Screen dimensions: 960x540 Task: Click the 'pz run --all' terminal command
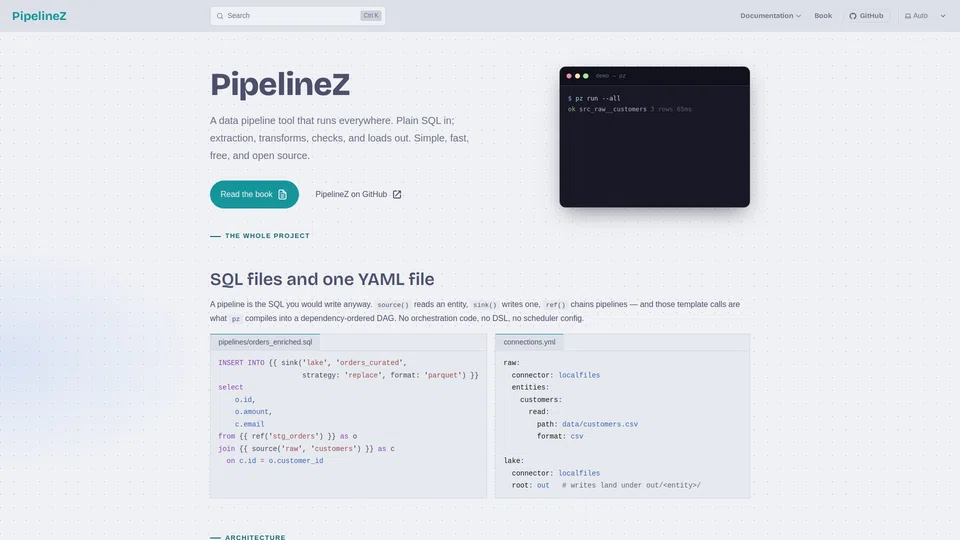[x=598, y=98]
